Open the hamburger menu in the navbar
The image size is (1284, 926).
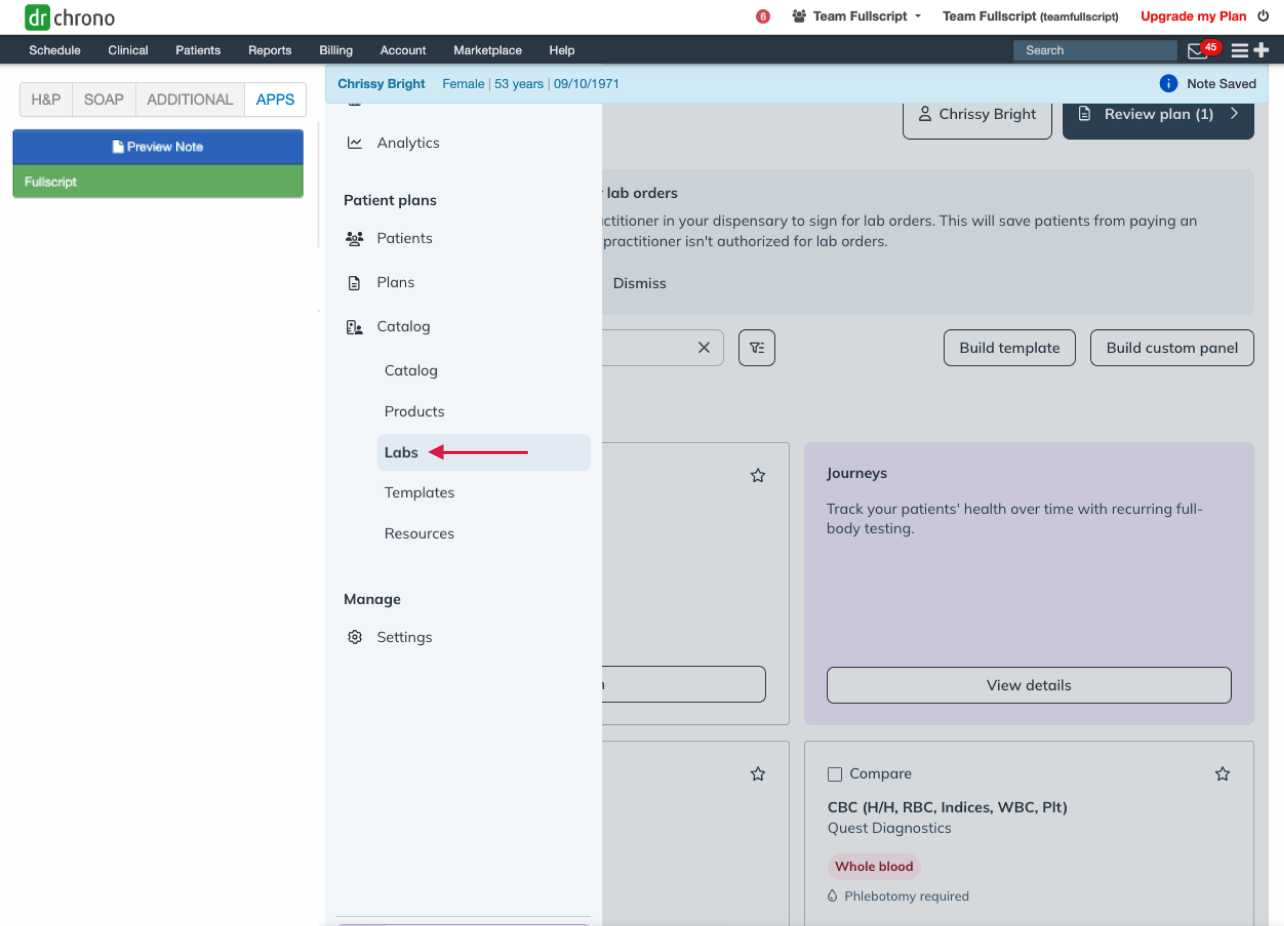(1240, 50)
